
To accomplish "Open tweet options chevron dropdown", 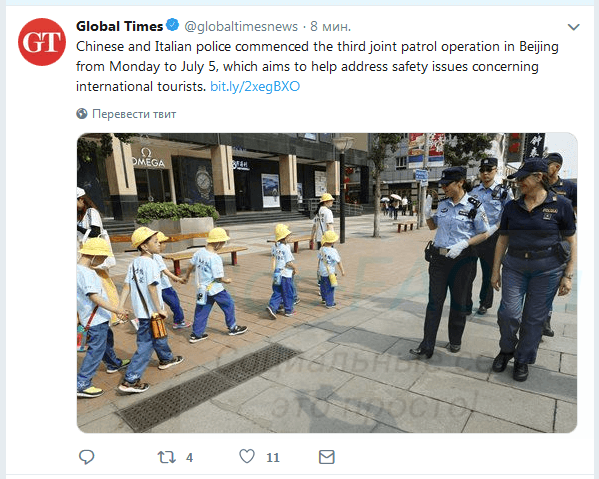I will (x=573, y=27).
